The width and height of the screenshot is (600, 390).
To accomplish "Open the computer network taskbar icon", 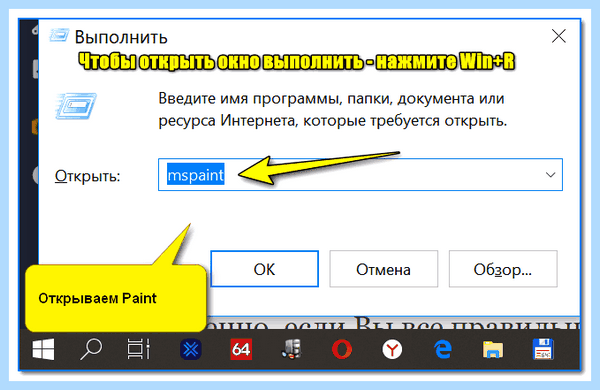I will (292, 349).
